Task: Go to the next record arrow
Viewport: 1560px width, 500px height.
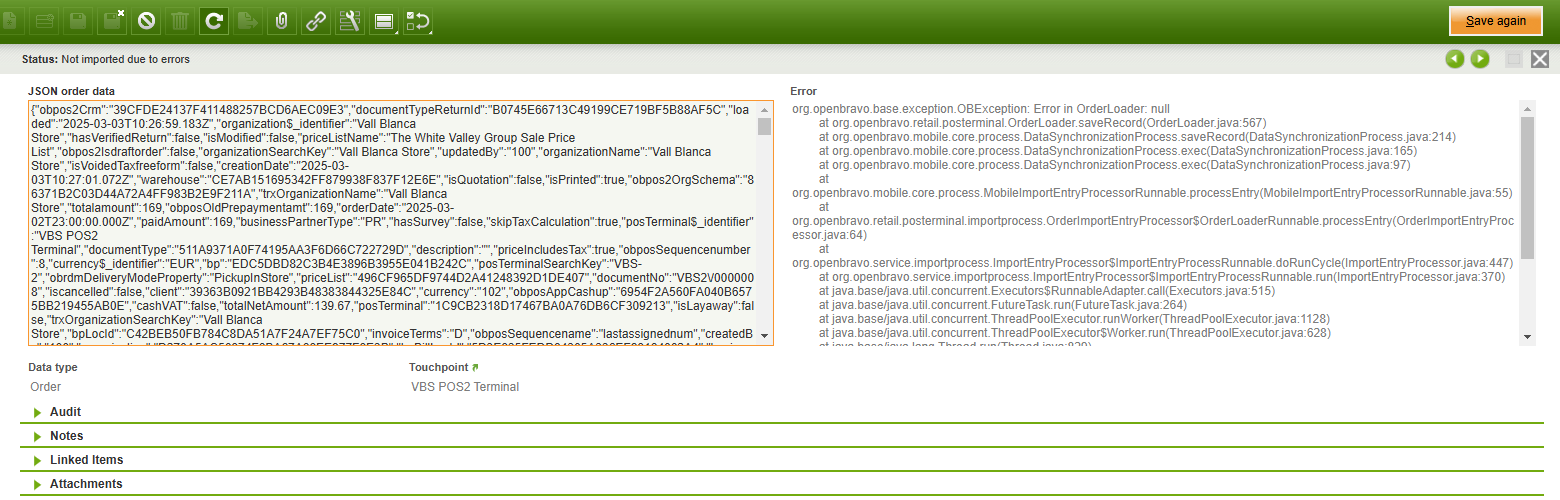Action: (x=1479, y=59)
